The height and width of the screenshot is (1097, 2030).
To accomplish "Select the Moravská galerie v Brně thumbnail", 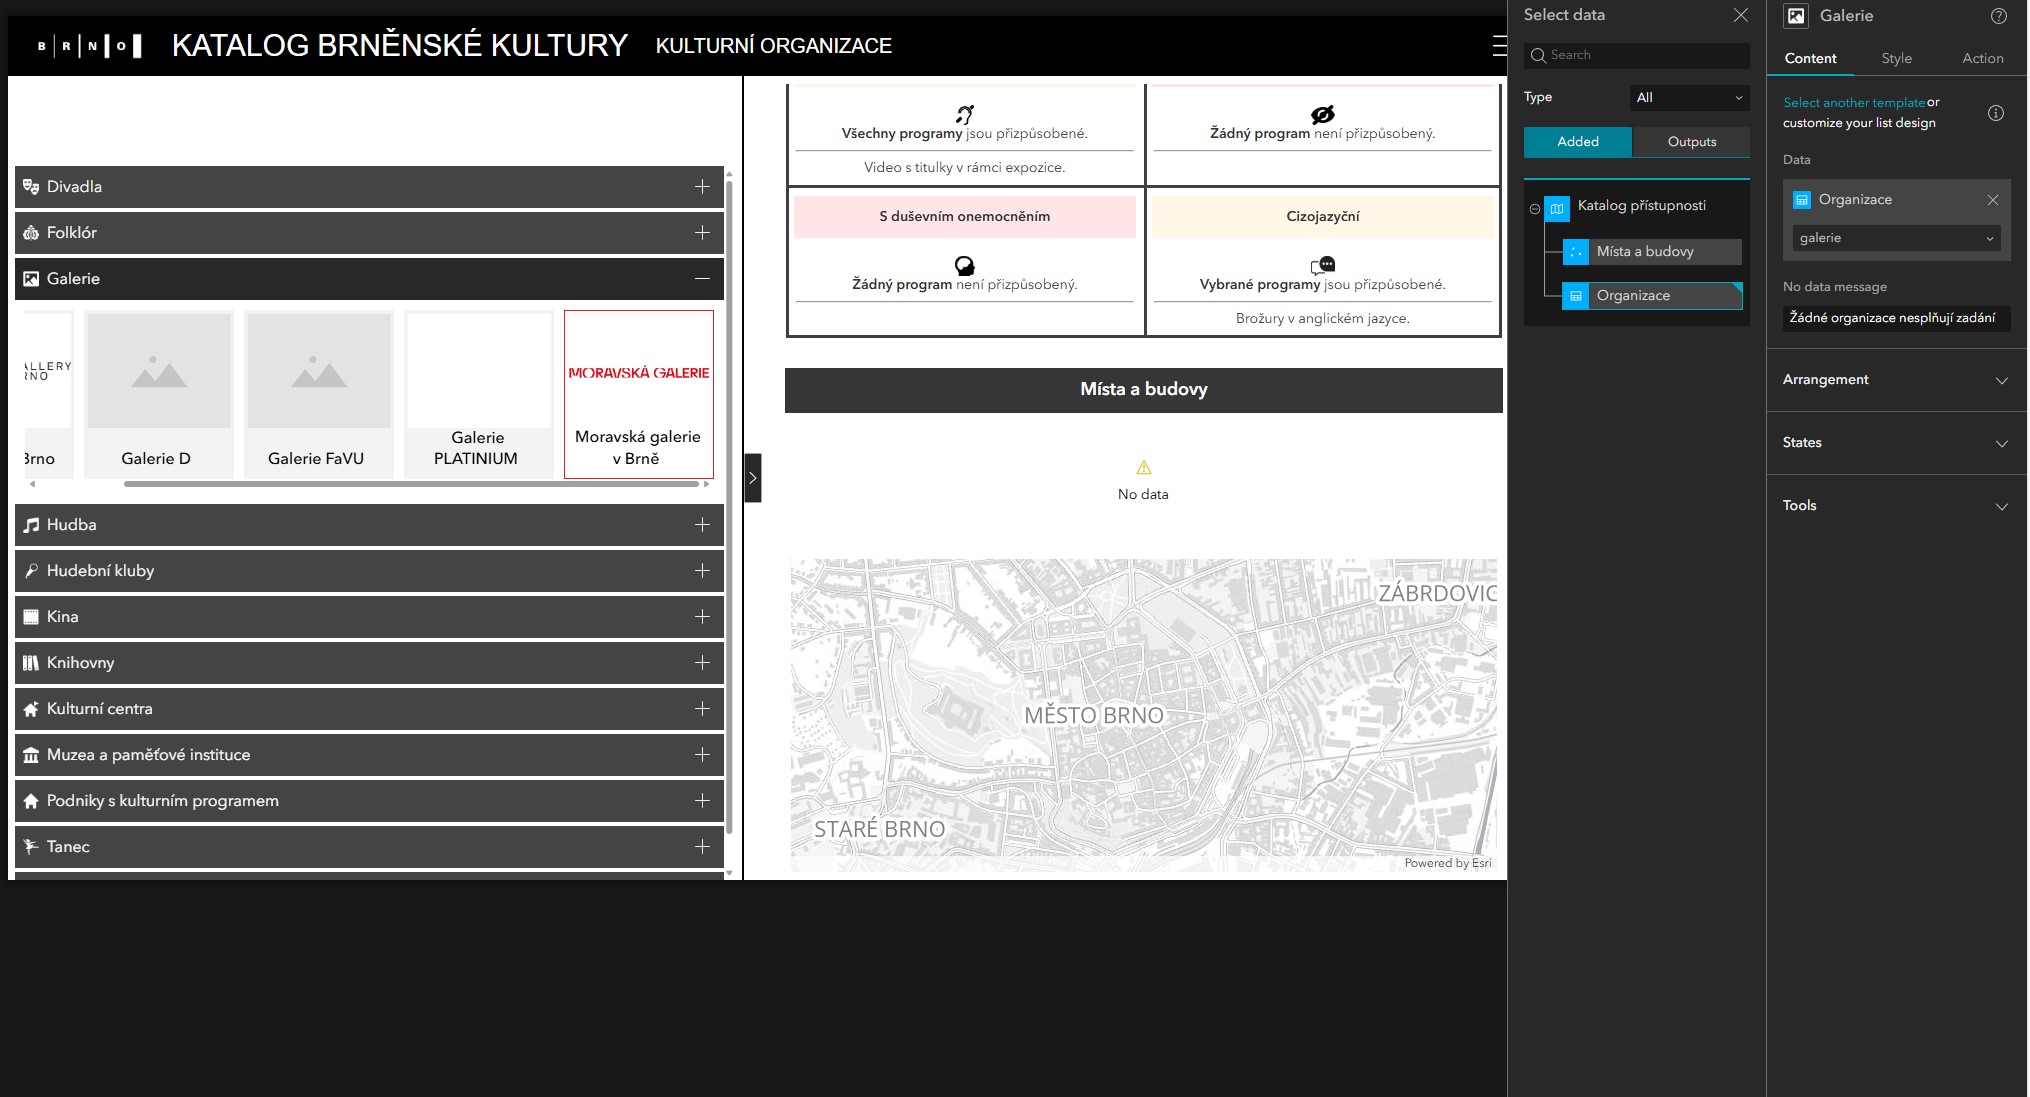I will (638, 393).
